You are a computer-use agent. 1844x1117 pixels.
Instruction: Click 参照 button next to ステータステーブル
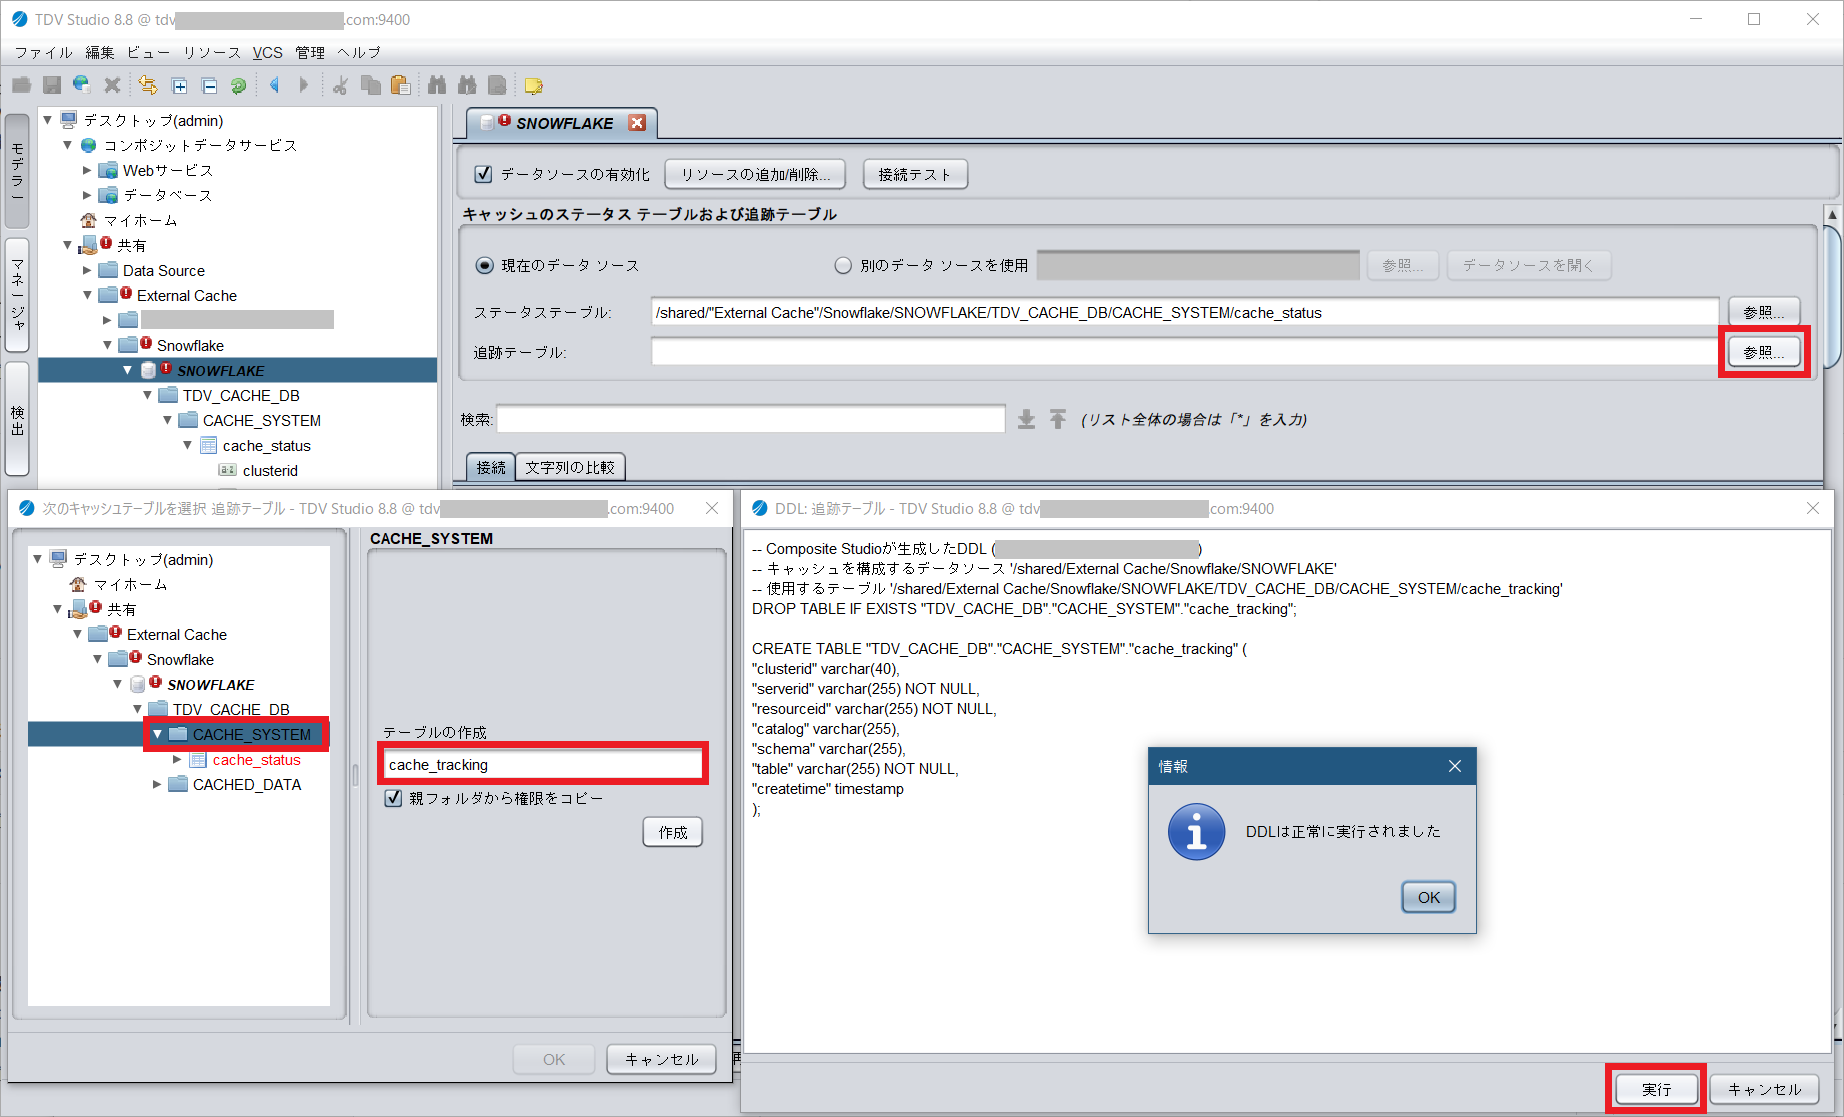click(x=1764, y=312)
